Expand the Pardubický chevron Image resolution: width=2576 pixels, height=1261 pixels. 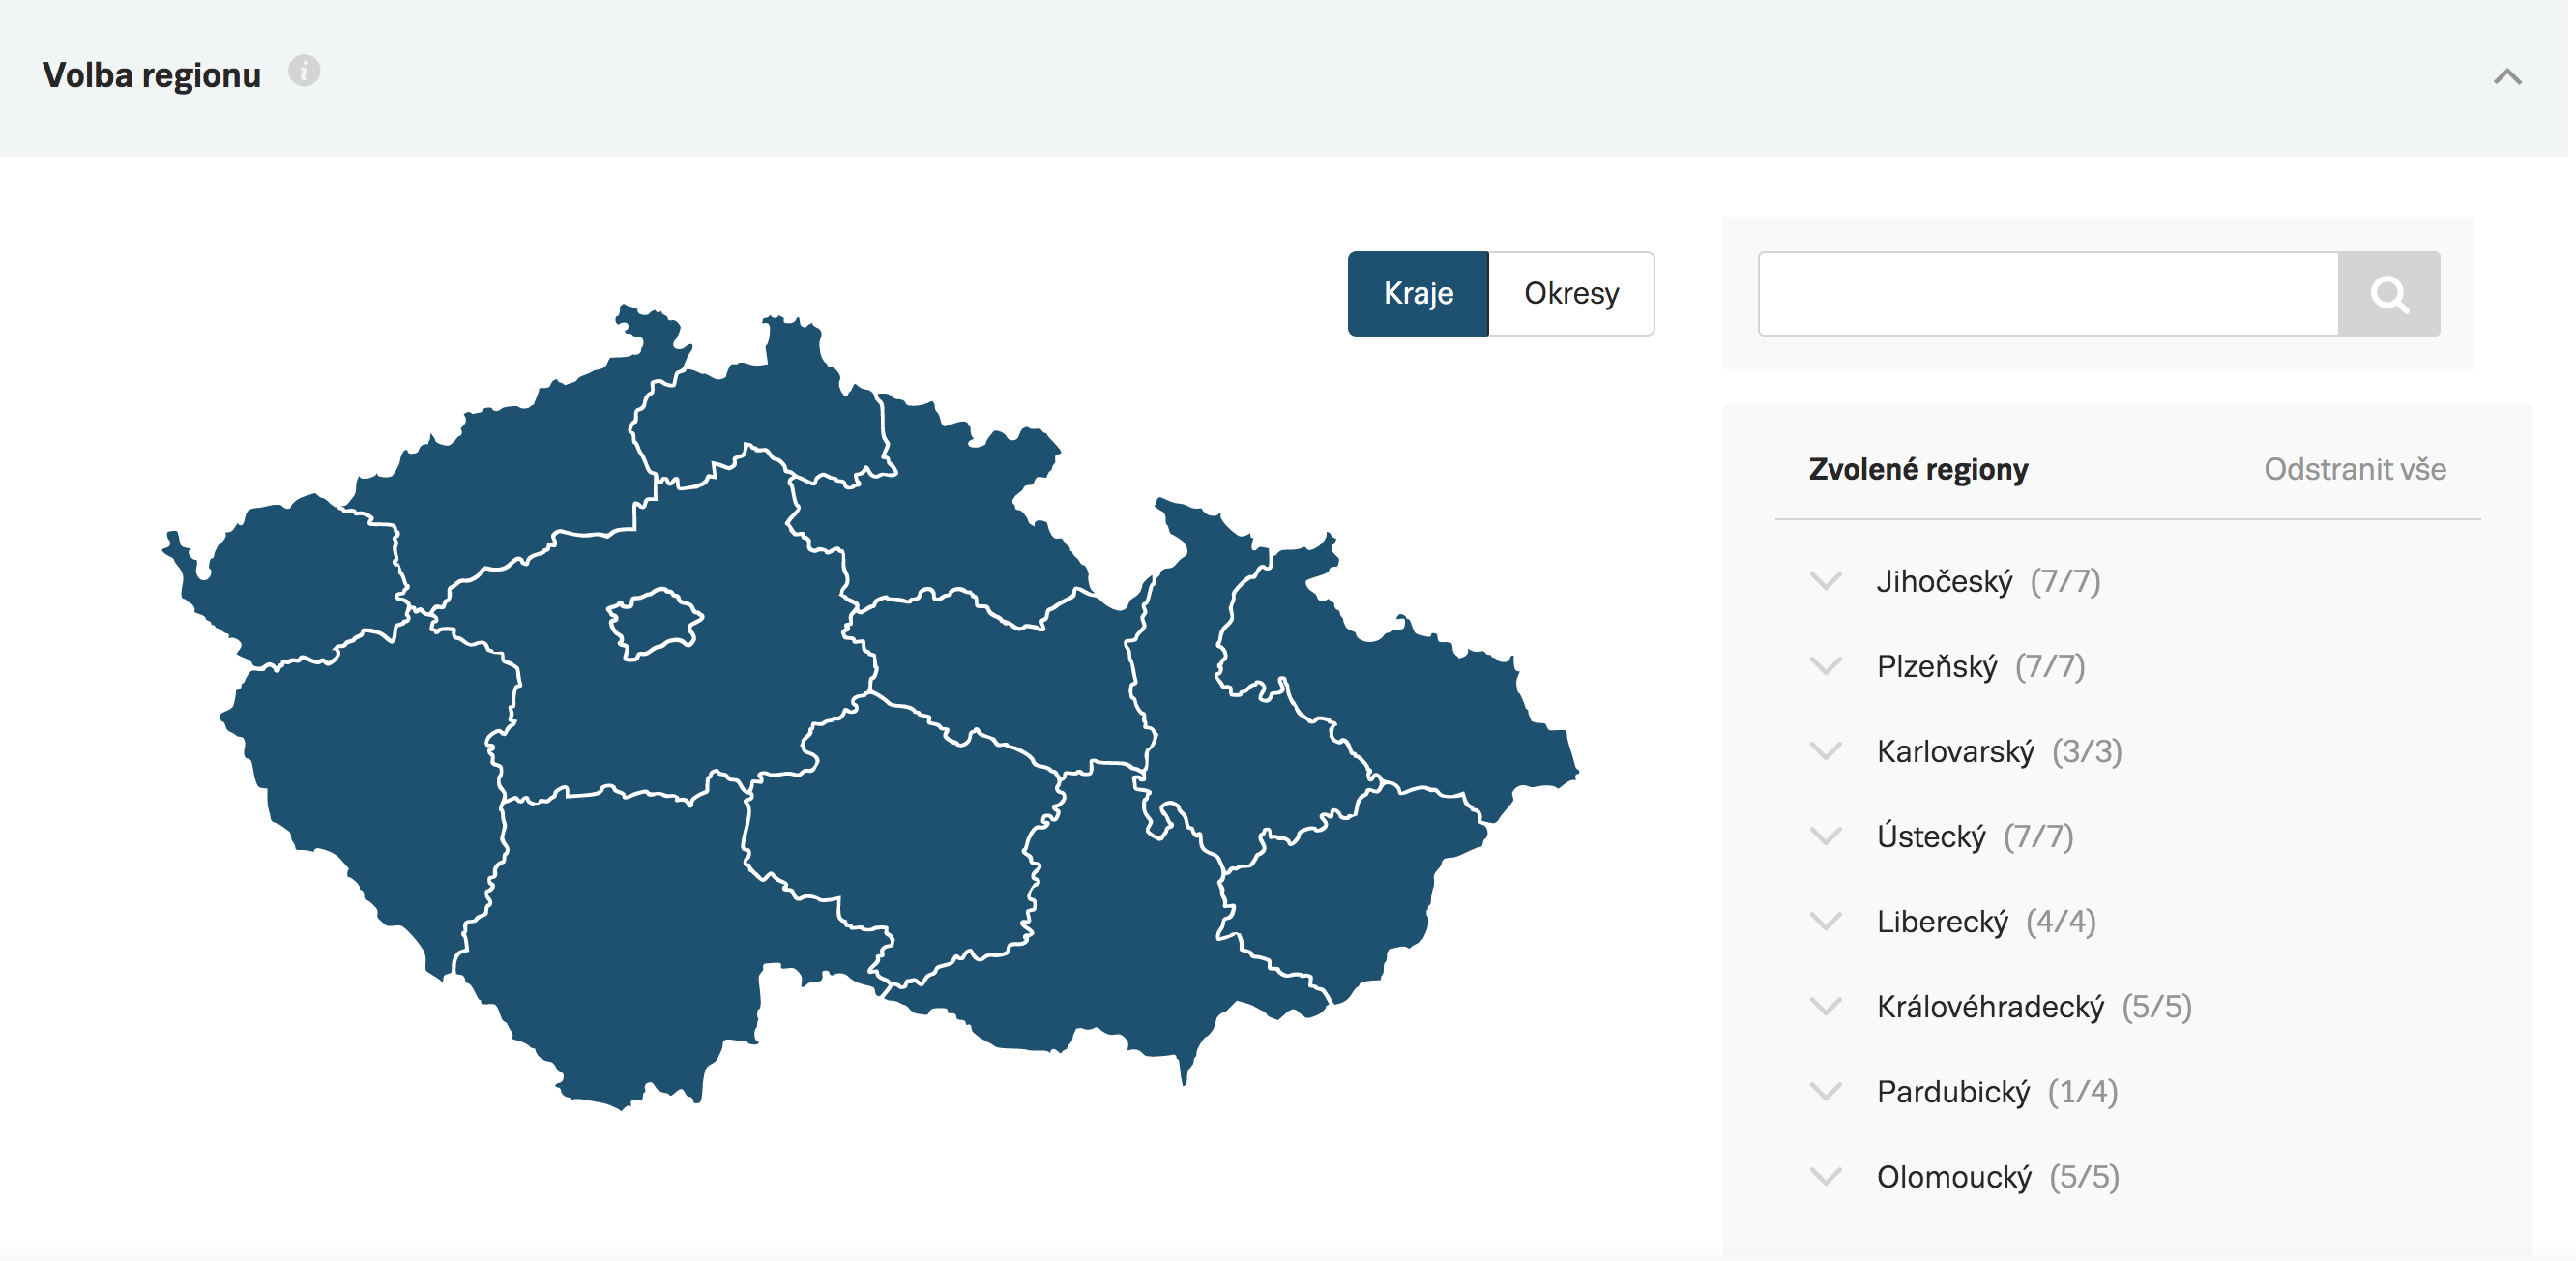point(1826,1091)
